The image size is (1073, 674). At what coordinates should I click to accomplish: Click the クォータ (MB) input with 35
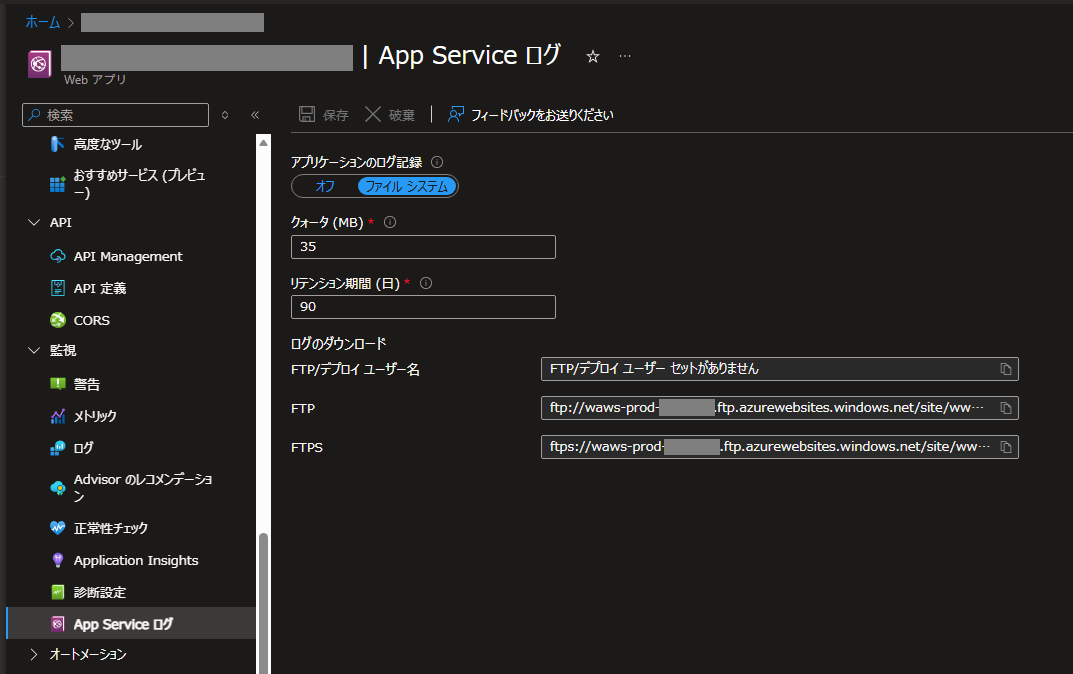click(x=424, y=247)
